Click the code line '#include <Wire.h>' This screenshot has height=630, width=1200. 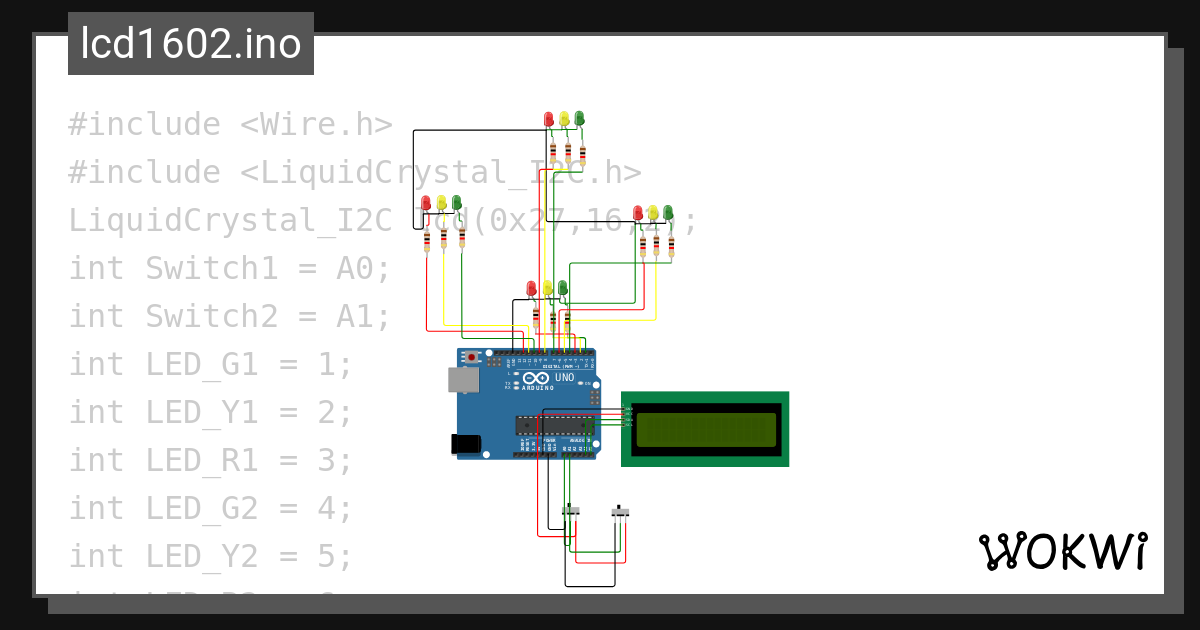[229, 124]
